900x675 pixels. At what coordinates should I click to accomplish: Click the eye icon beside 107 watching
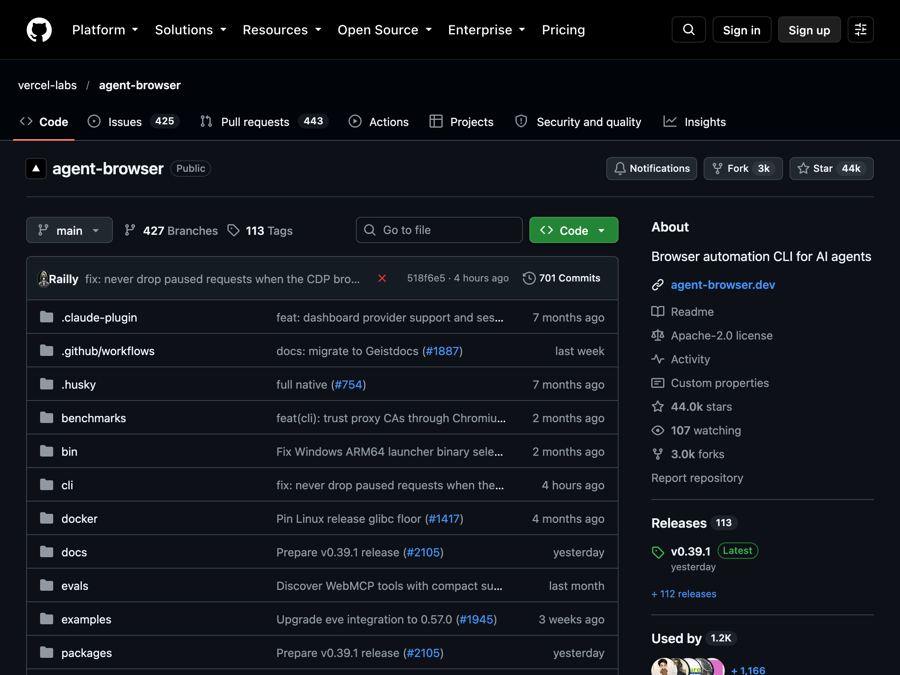pyautogui.click(x=658, y=430)
